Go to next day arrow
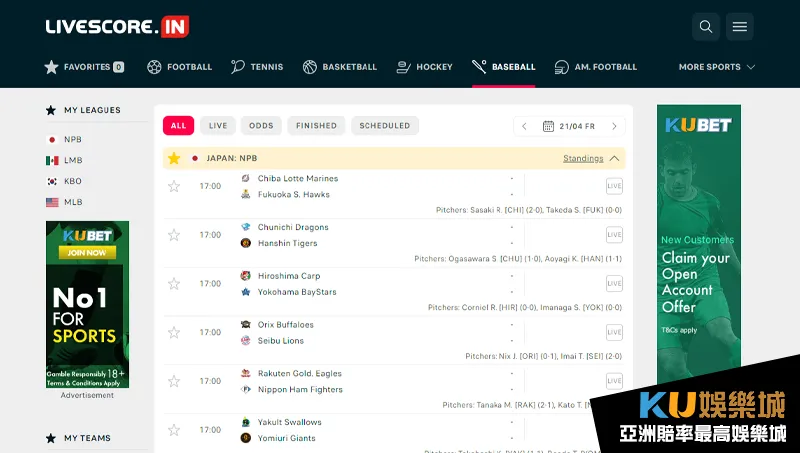The height and width of the screenshot is (453, 800). (x=614, y=126)
